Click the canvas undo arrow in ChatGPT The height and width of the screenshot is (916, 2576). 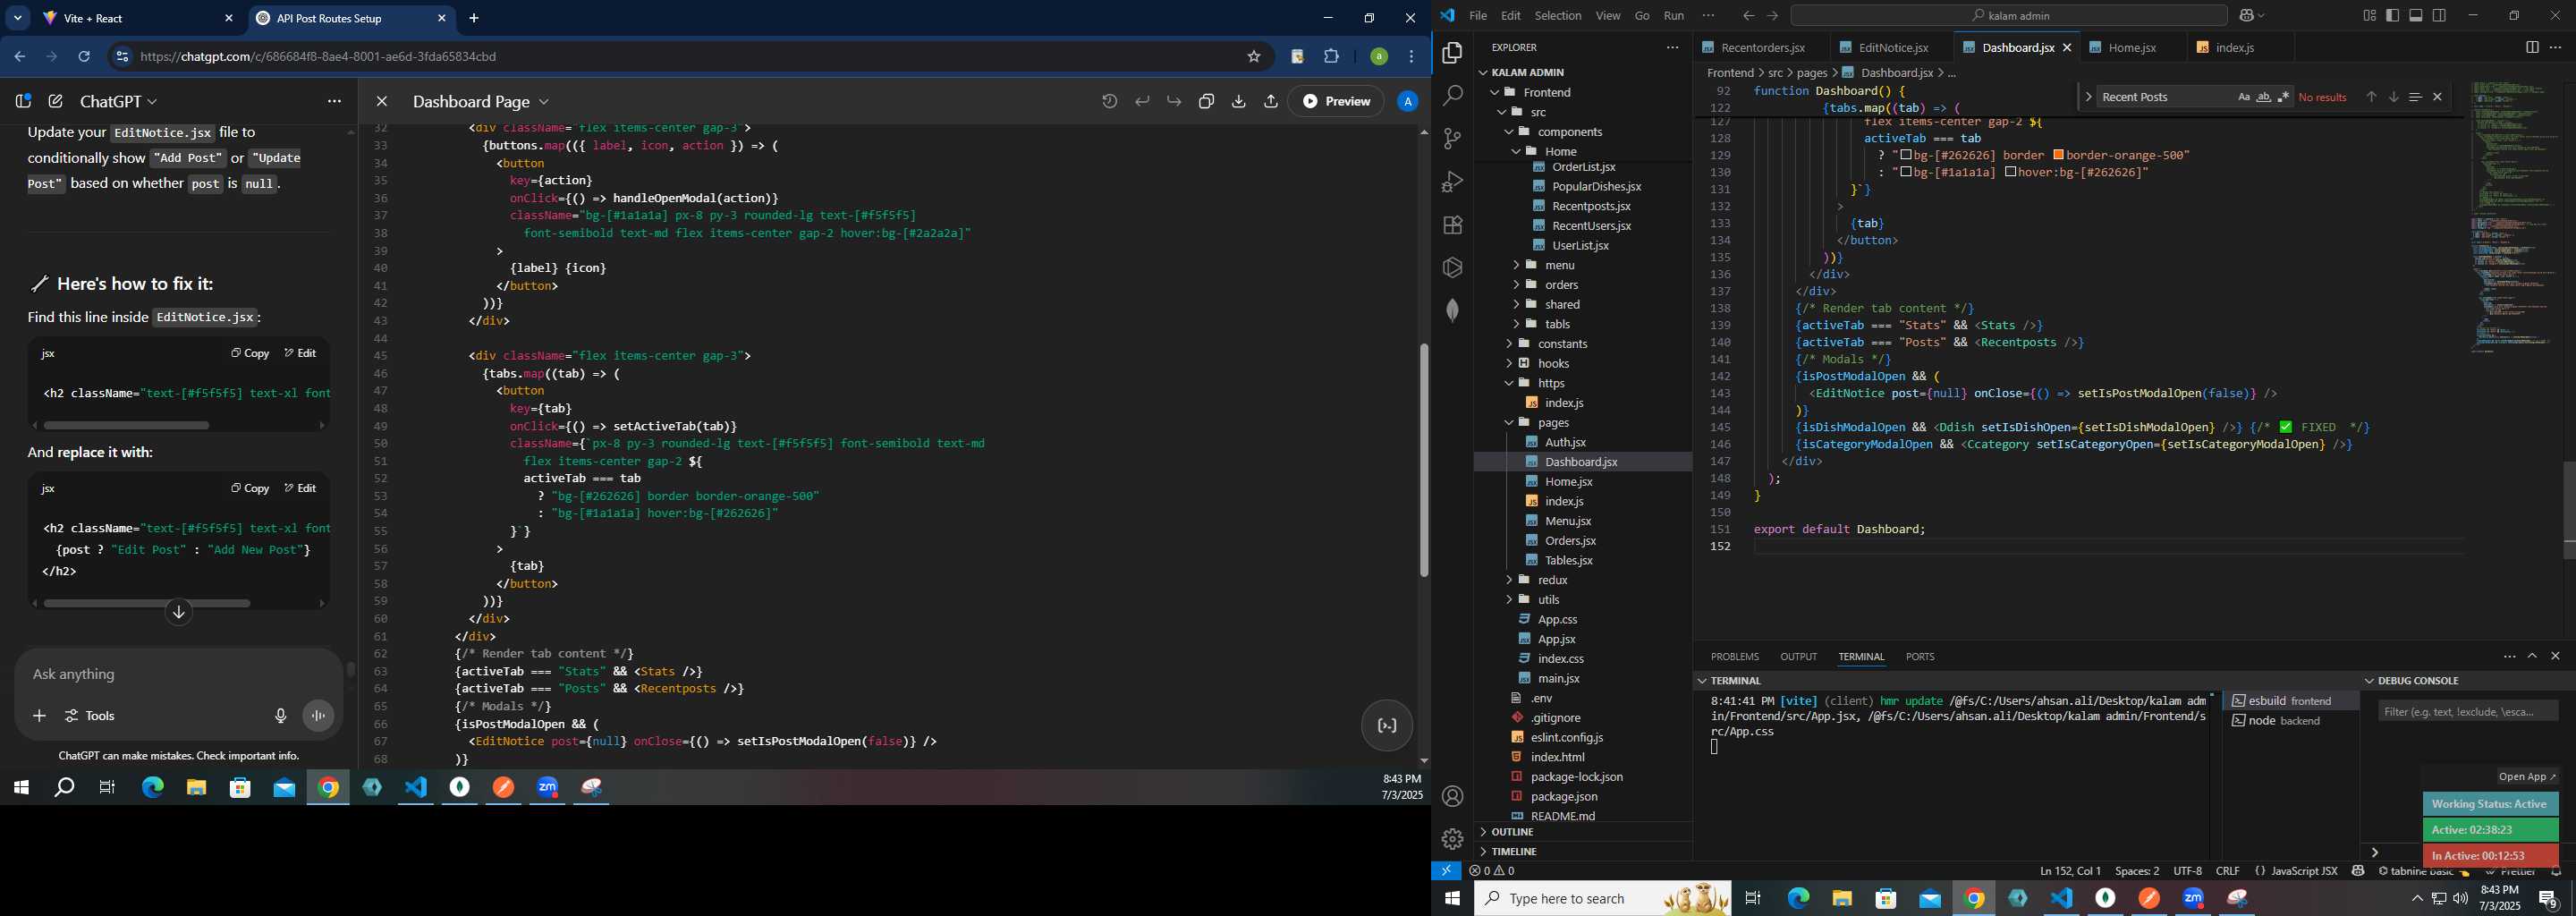pos(1142,101)
